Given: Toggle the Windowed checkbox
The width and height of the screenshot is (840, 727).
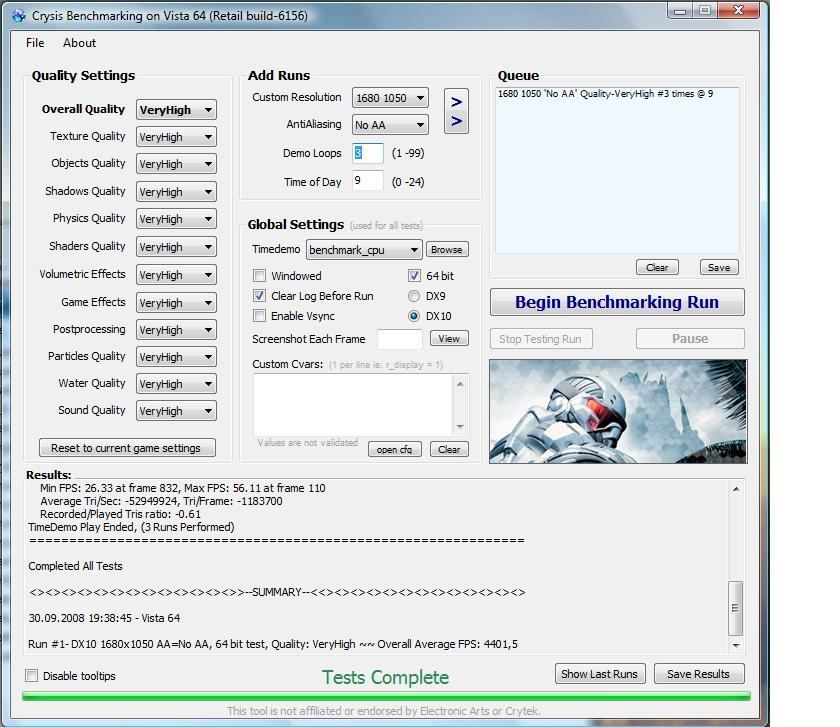Looking at the screenshot, I should tap(259, 276).
